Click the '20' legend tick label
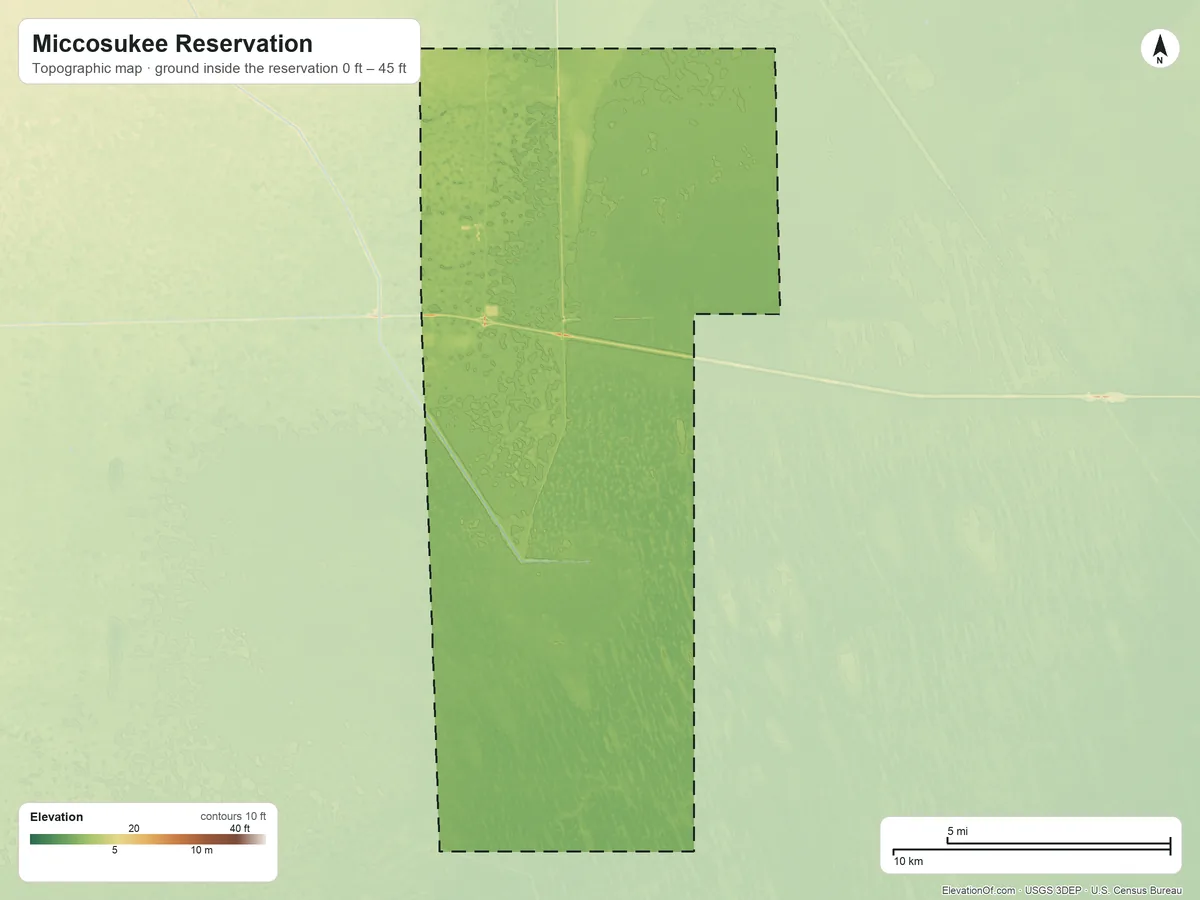 point(134,828)
